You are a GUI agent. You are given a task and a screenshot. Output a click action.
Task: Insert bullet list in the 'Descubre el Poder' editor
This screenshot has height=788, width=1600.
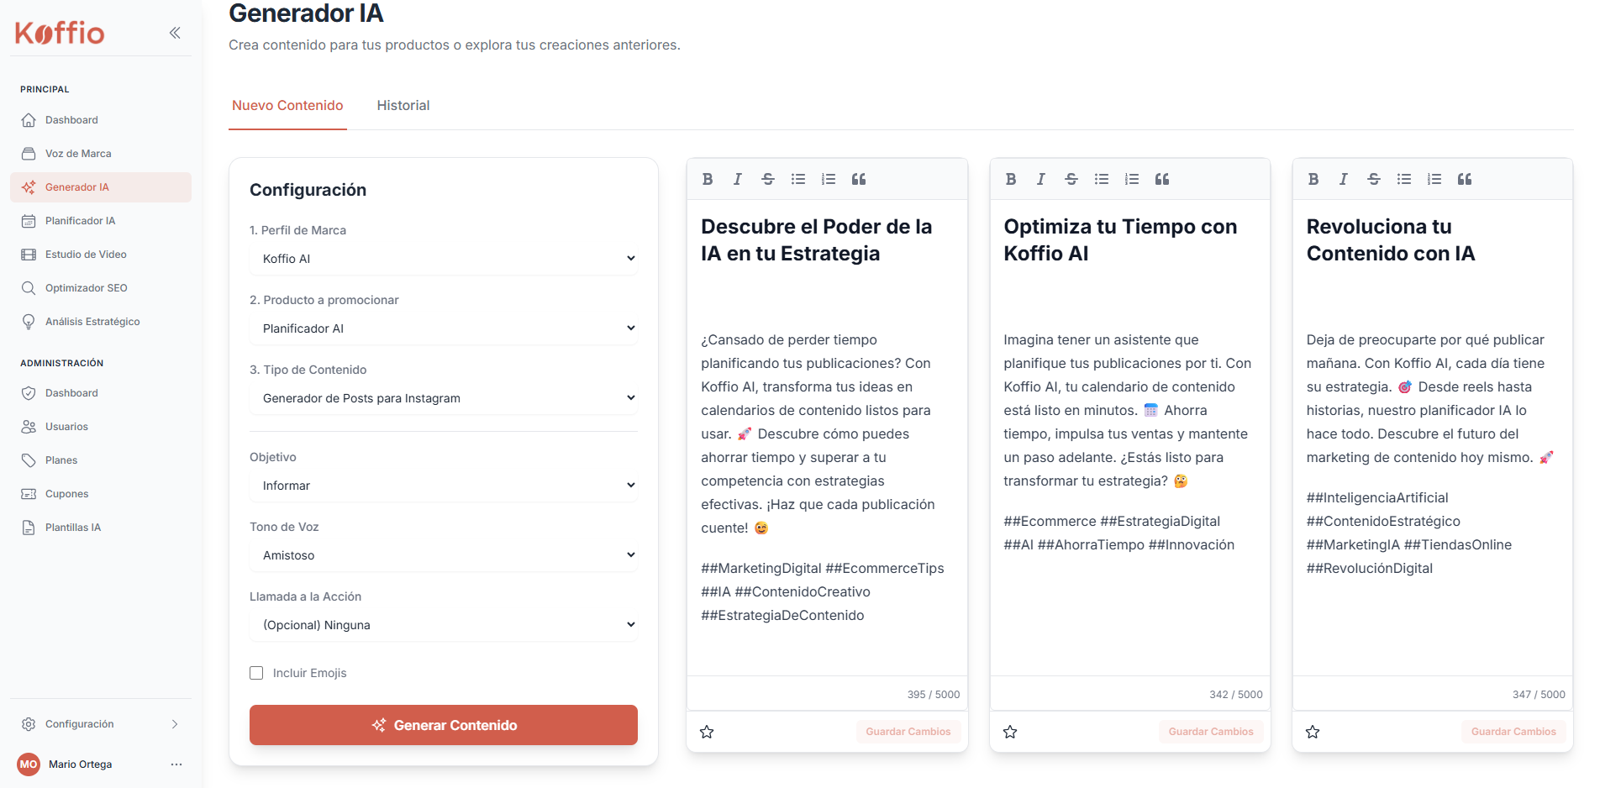click(x=798, y=179)
